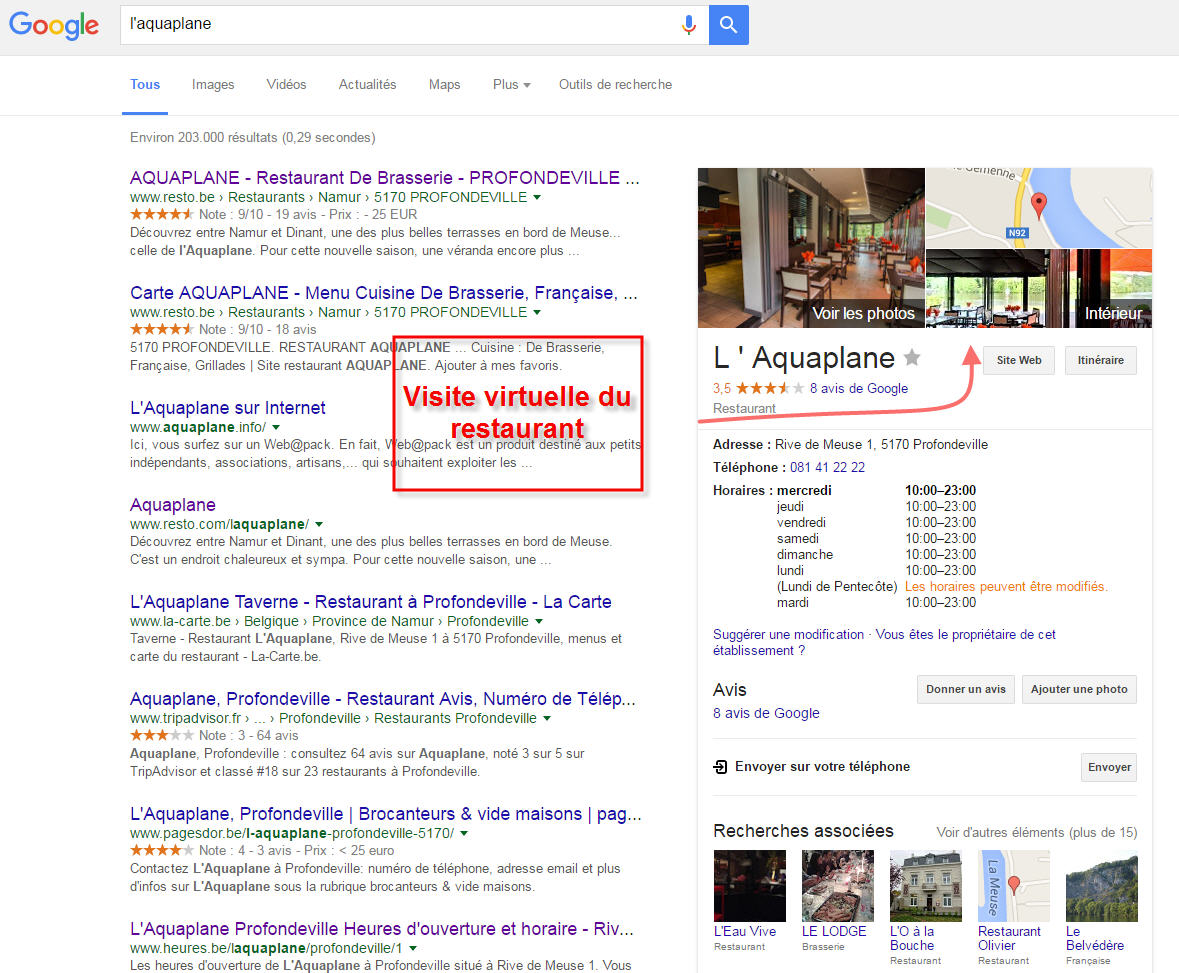1179x973 pixels.
Task: Open L'O à la Bouche thumbnail
Action: tap(926, 886)
